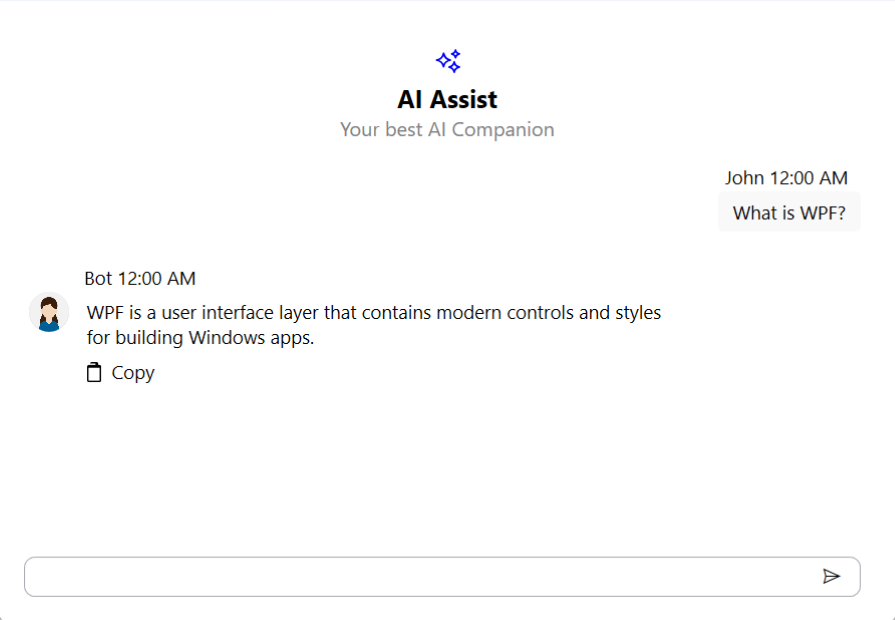Click the message input field at the bottom
This screenshot has width=895, height=620.
point(400,576)
